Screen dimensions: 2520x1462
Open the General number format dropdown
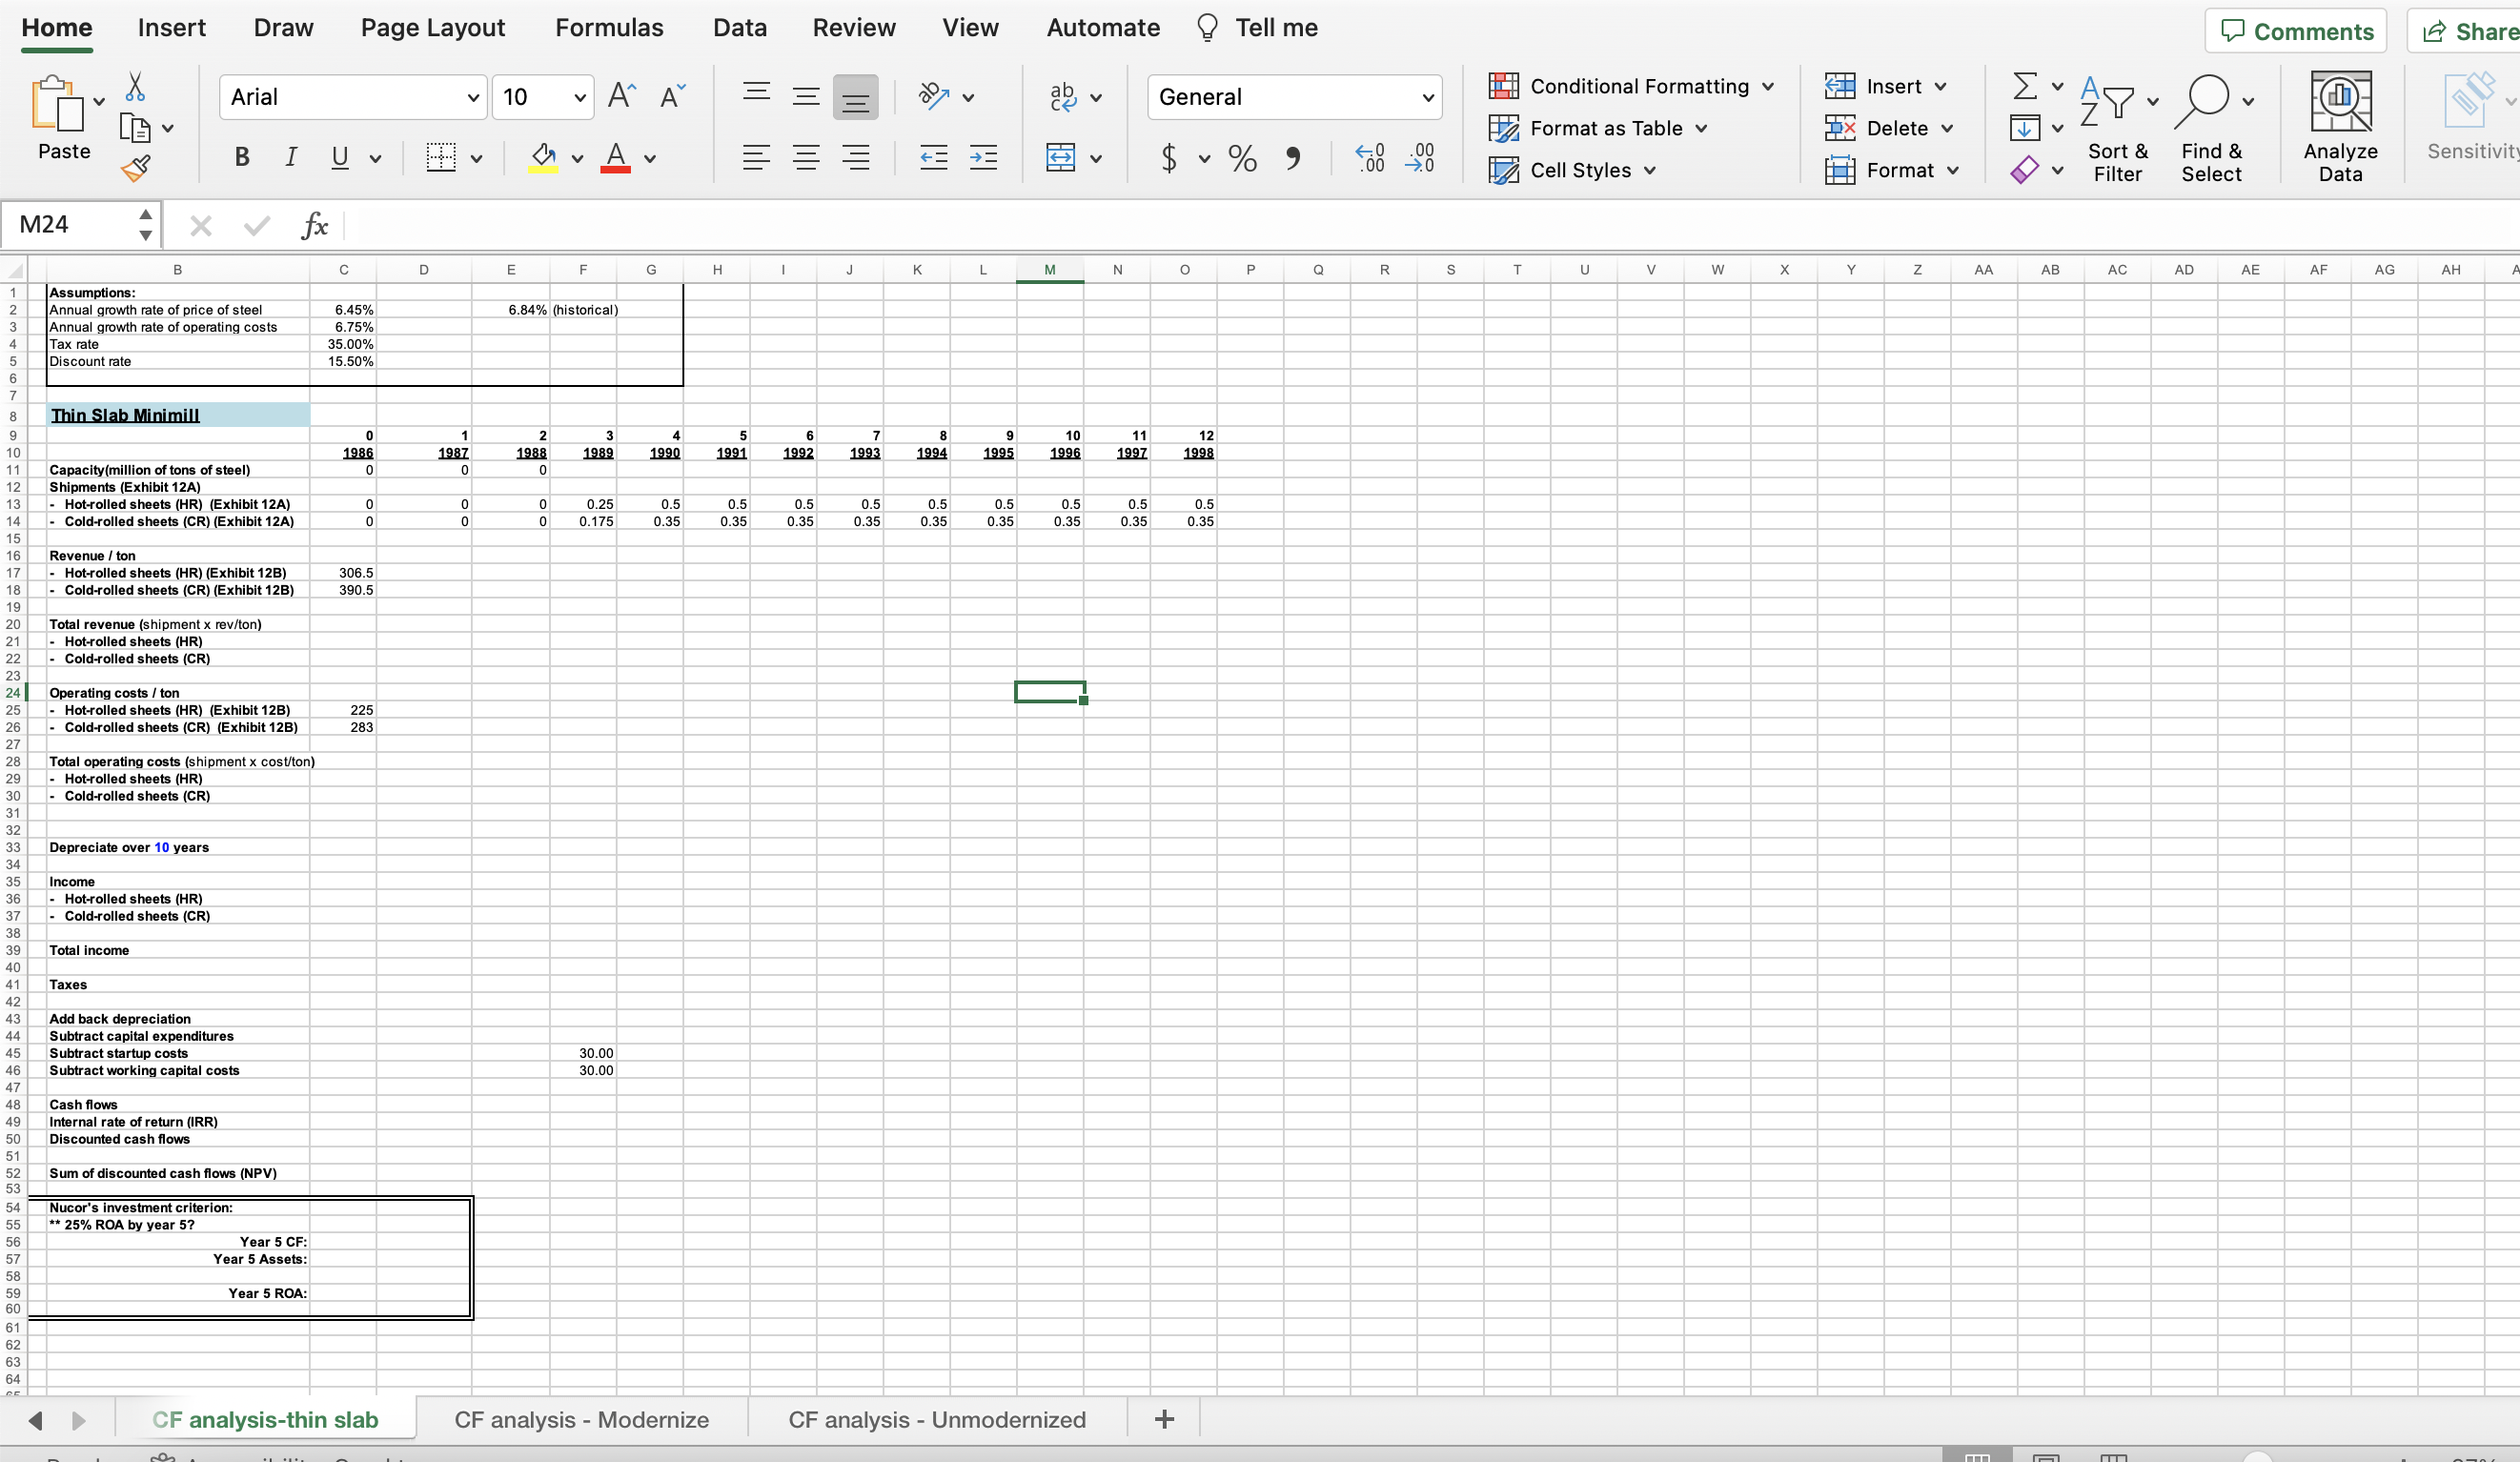pyautogui.click(x=1428, y=97)
